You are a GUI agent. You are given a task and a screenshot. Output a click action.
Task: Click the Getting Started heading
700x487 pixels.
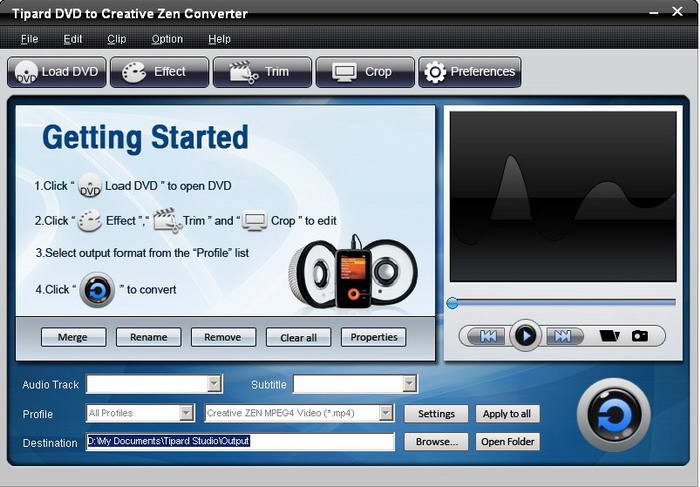pyautogui.click(x=145, y=138)
